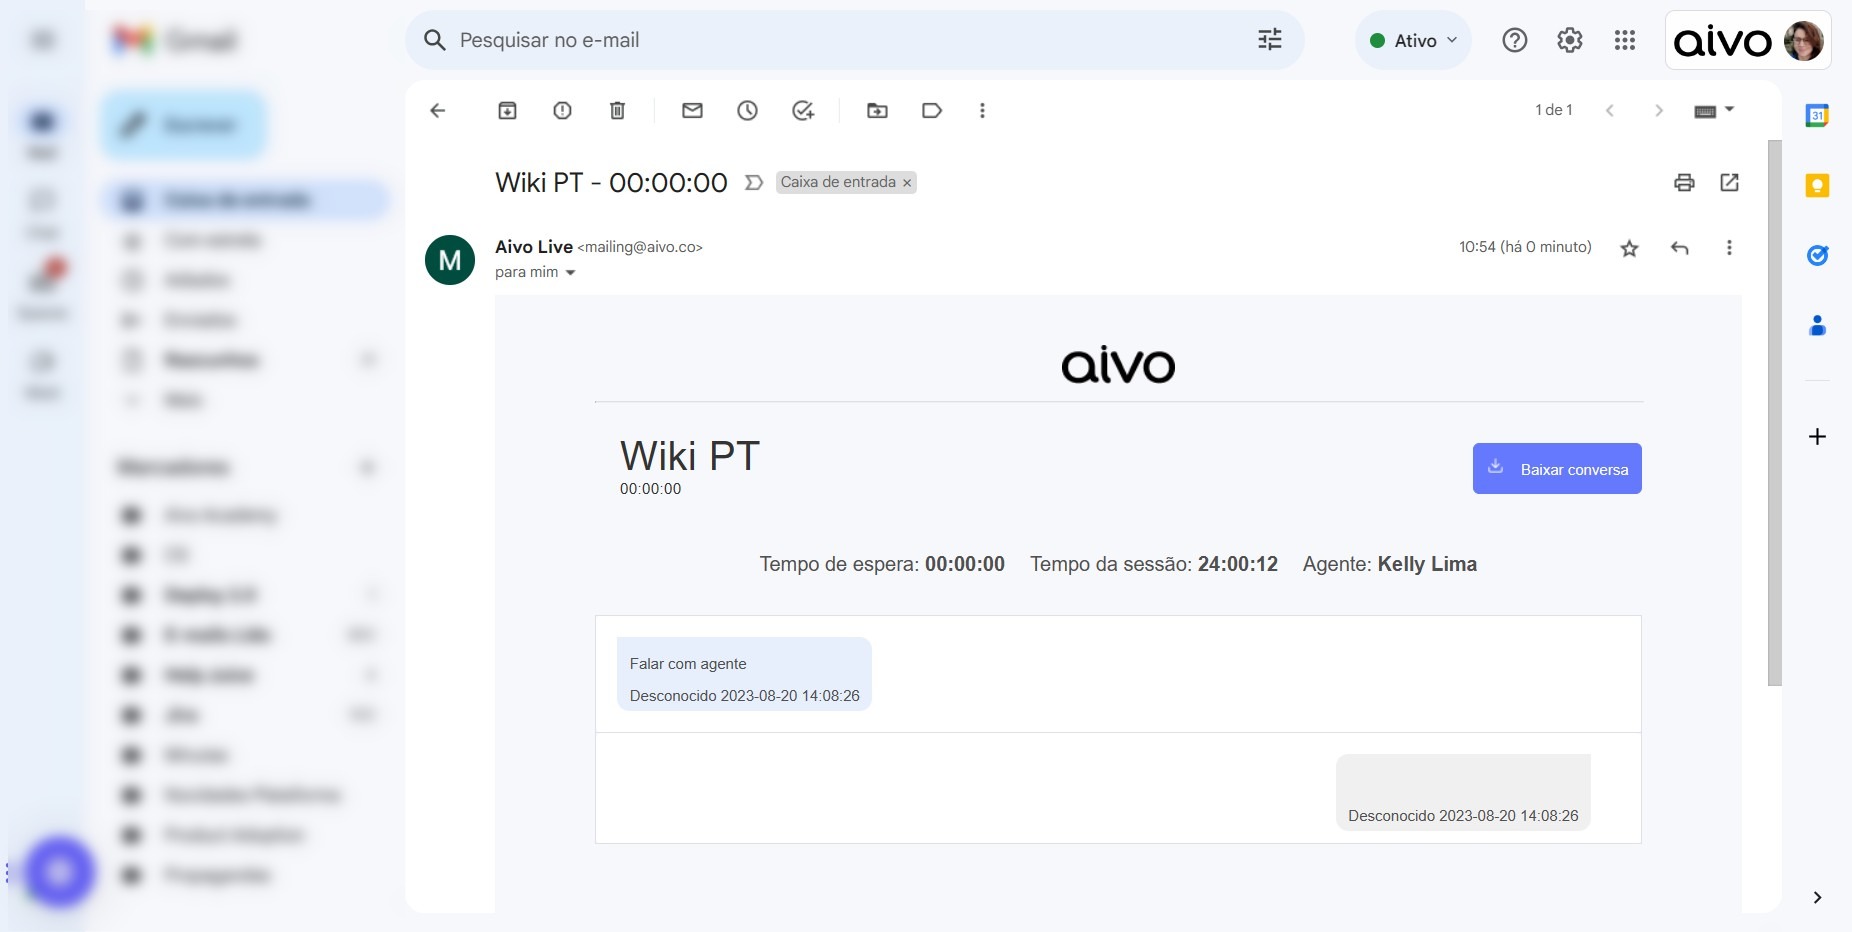This screenshot has height=932, width=1852.
Task: Go back to inbox with the back arrow
Action: 437,111
